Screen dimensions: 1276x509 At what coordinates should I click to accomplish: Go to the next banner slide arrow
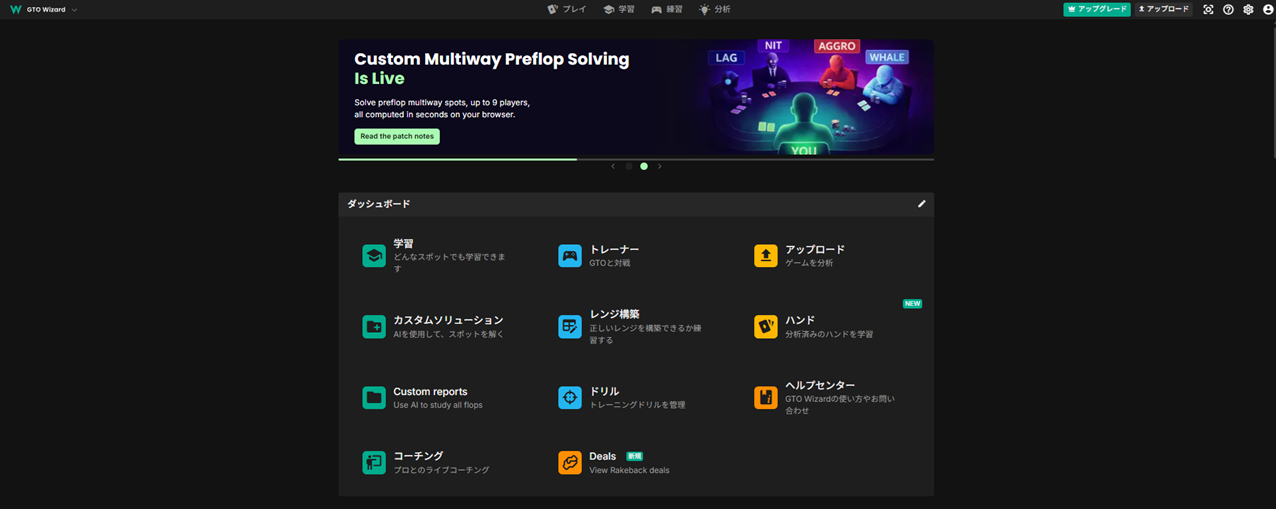(660, 167)
